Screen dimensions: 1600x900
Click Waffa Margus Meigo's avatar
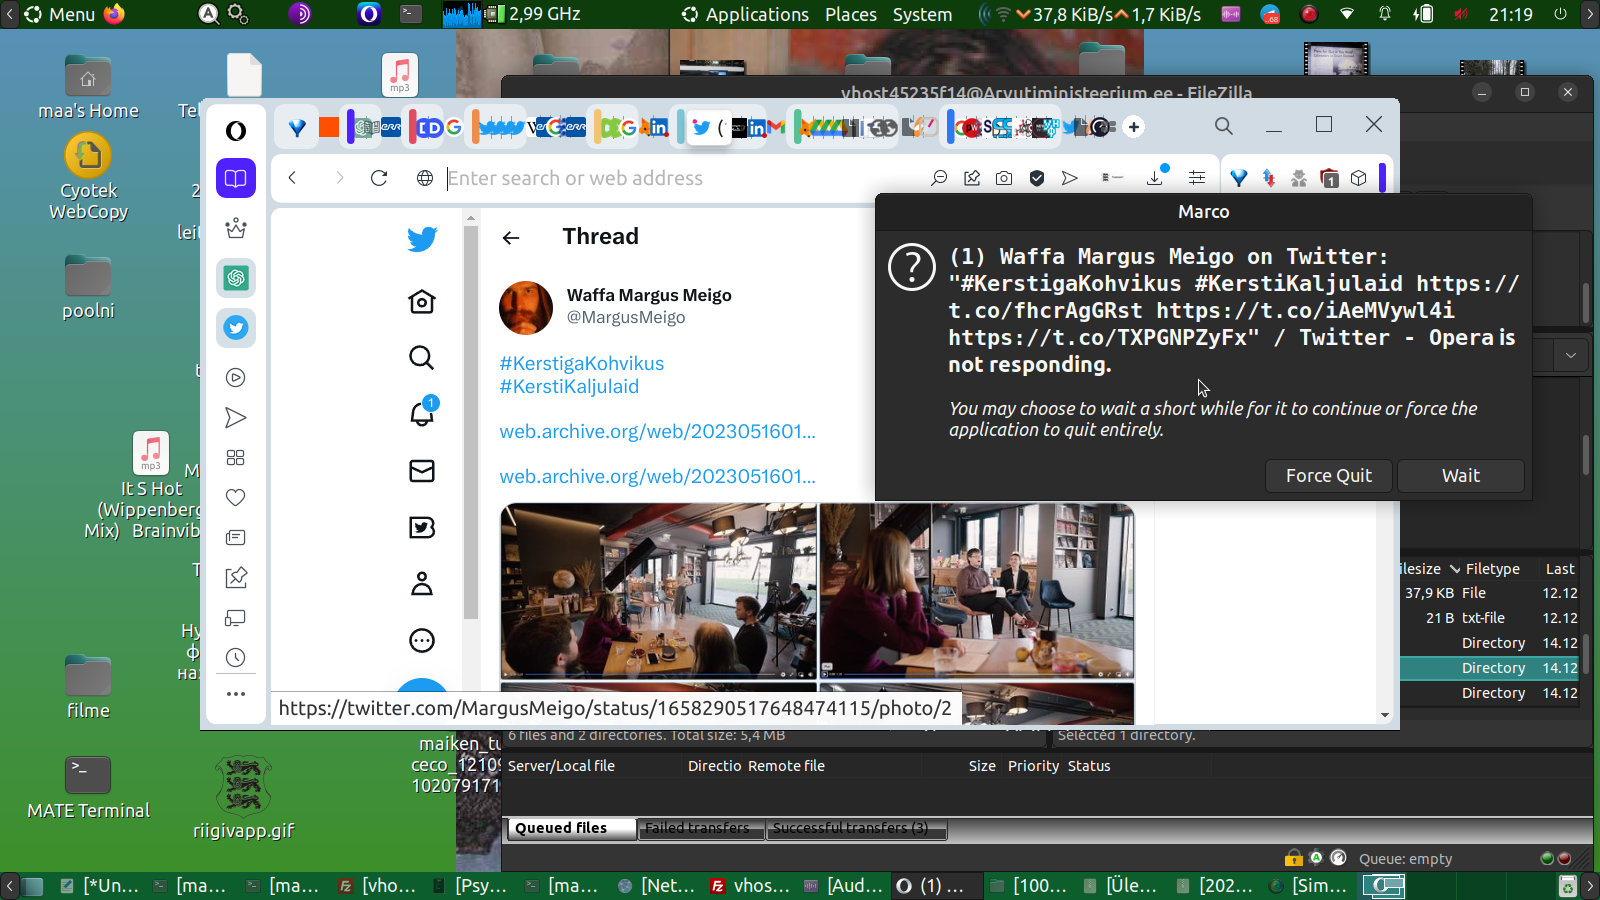coord(526,307)
